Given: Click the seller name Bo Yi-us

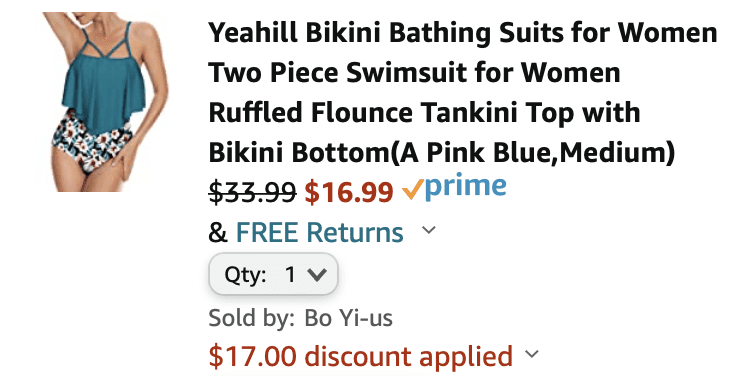Looking at the screenshot, I should tap(348, 318).
